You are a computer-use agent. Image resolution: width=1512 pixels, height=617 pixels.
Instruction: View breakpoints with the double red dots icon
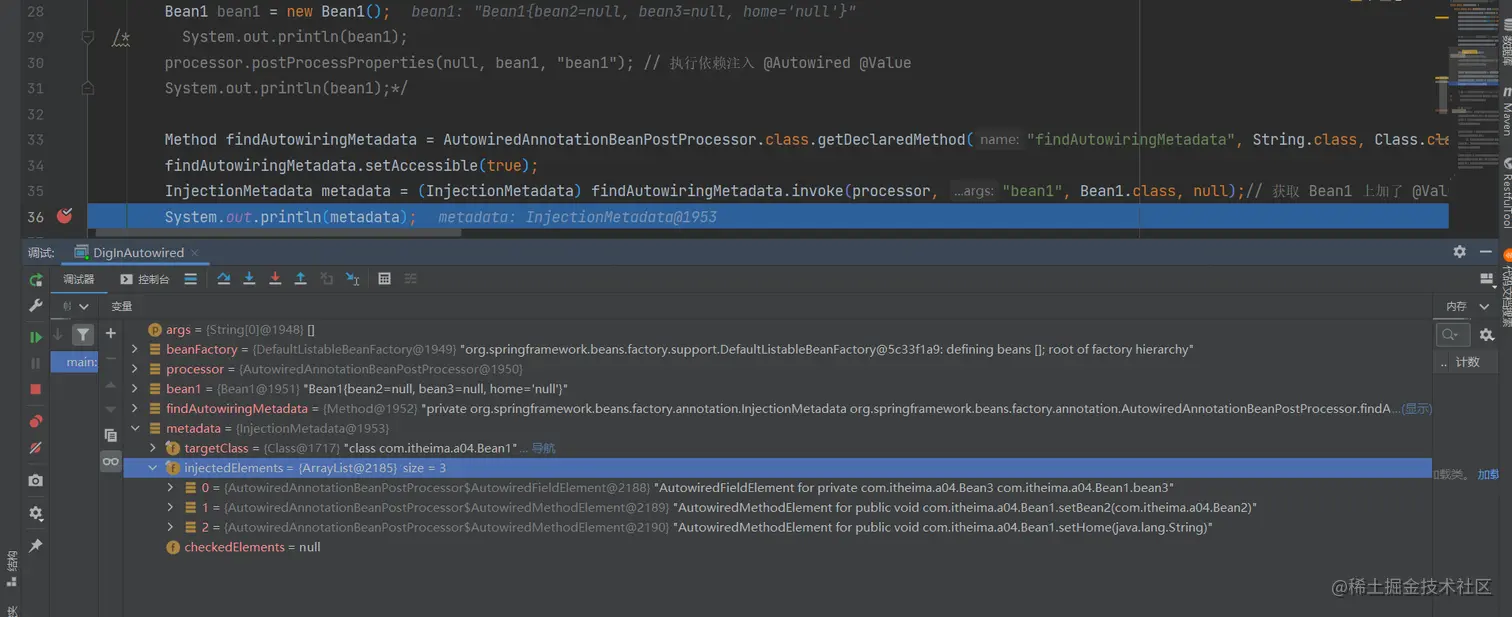coord(36,421)
